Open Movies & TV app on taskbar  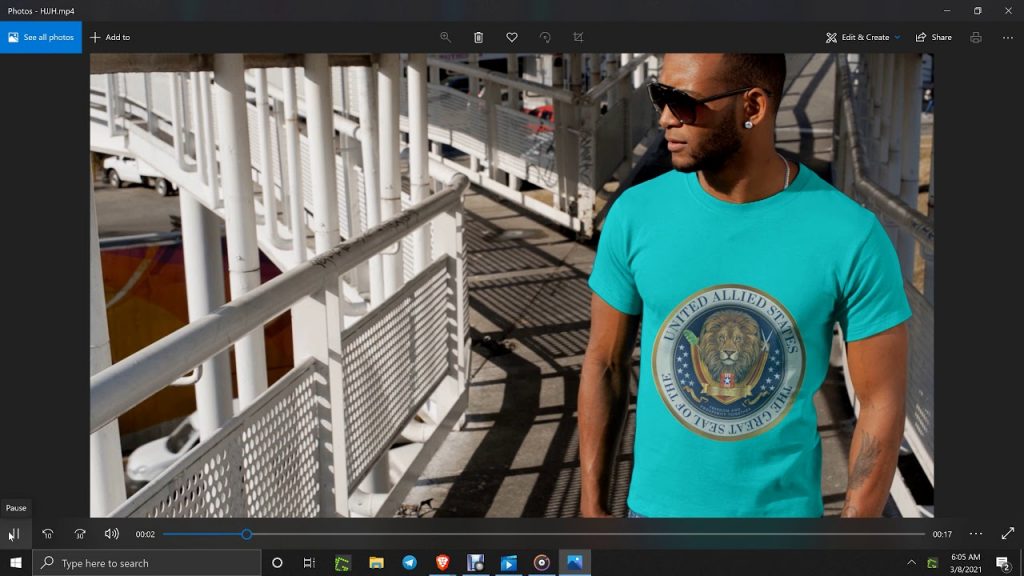point(509,563)
